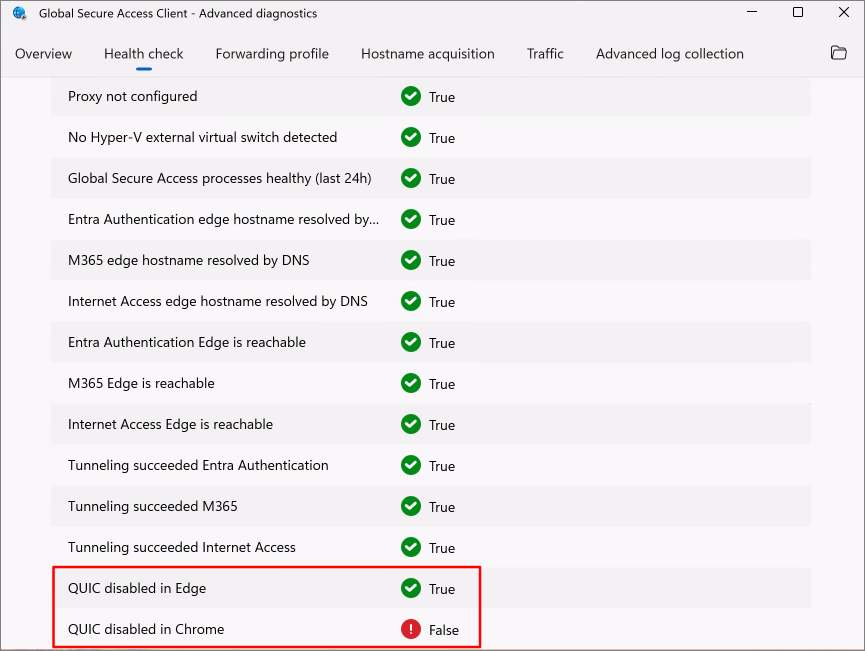Click check icon for Entra Authentication Edge reachable
The image size is (865, 651).
pos(410,343)
